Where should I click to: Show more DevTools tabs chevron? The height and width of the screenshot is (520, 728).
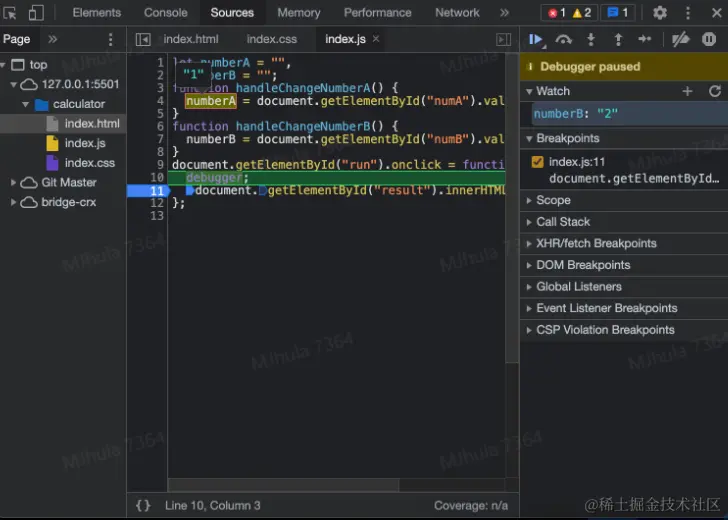pos(504,13)
